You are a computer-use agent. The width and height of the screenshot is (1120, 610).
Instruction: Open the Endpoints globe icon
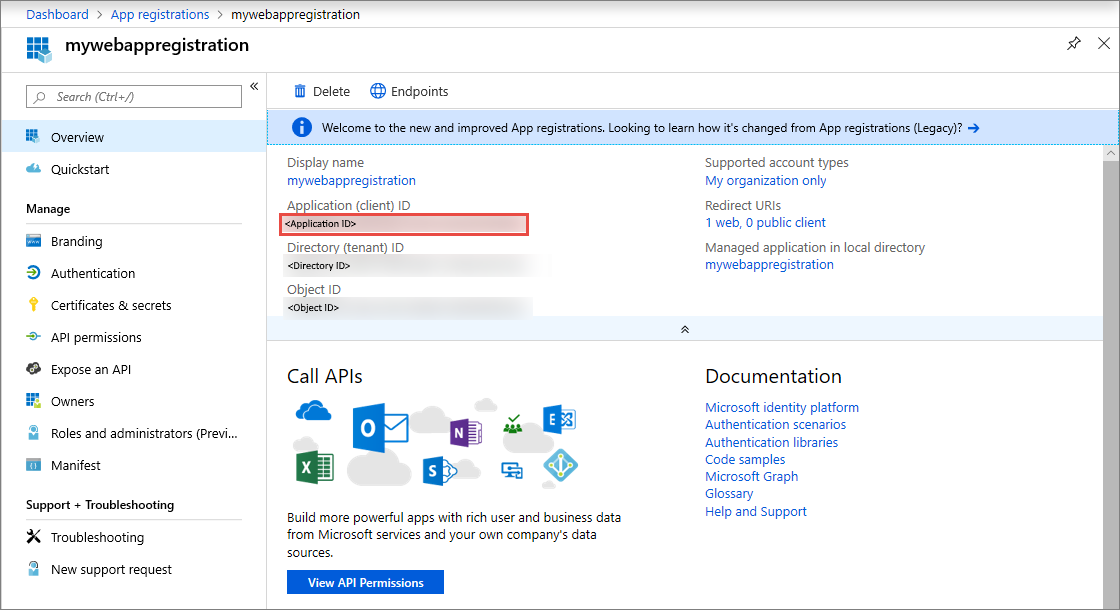click(378, 91)
